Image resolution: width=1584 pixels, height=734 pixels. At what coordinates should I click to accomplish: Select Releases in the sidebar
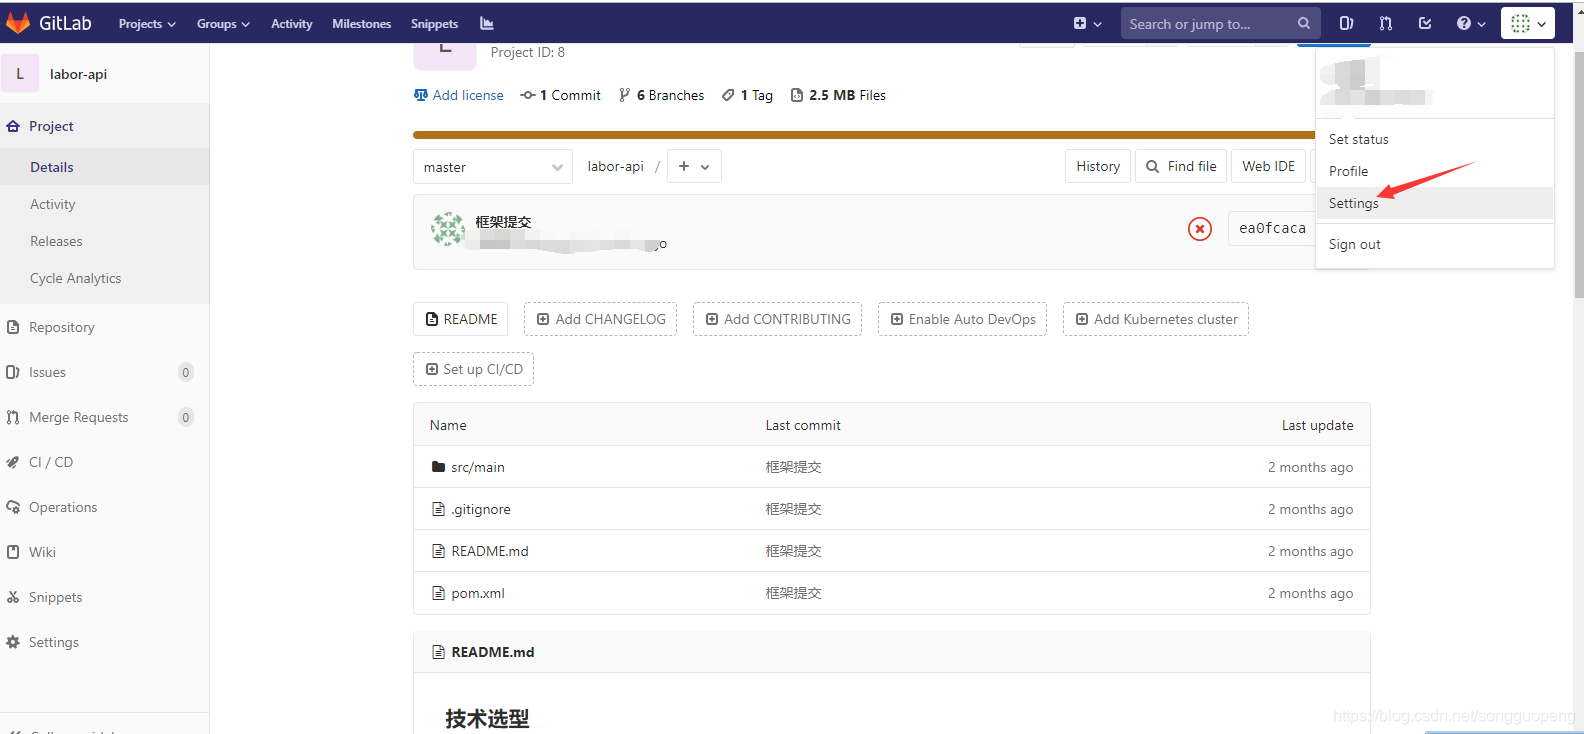tap(104, 241)
